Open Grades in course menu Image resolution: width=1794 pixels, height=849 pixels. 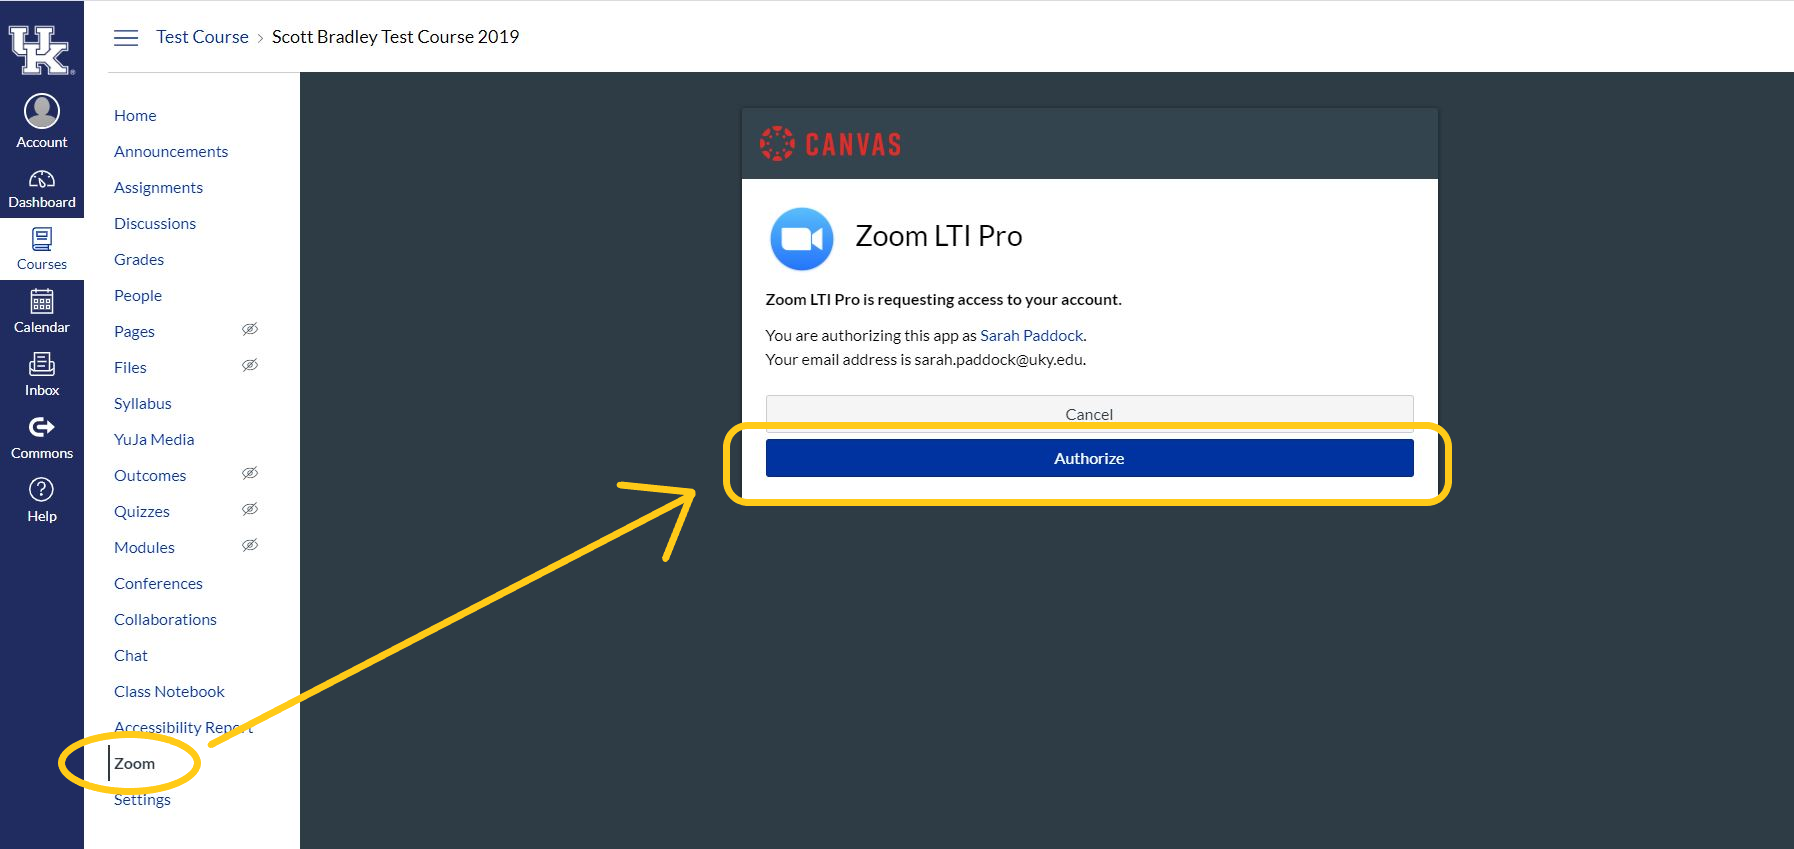pos(139,259)
